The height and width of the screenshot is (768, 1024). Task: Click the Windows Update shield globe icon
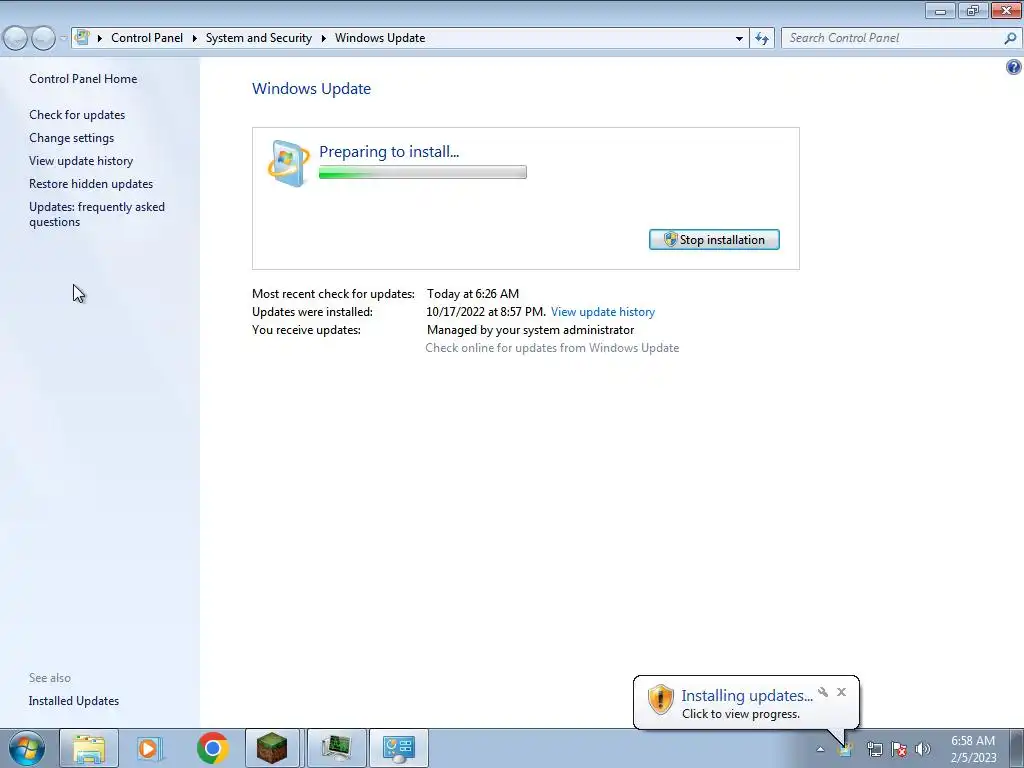click(x=288, y=163)
